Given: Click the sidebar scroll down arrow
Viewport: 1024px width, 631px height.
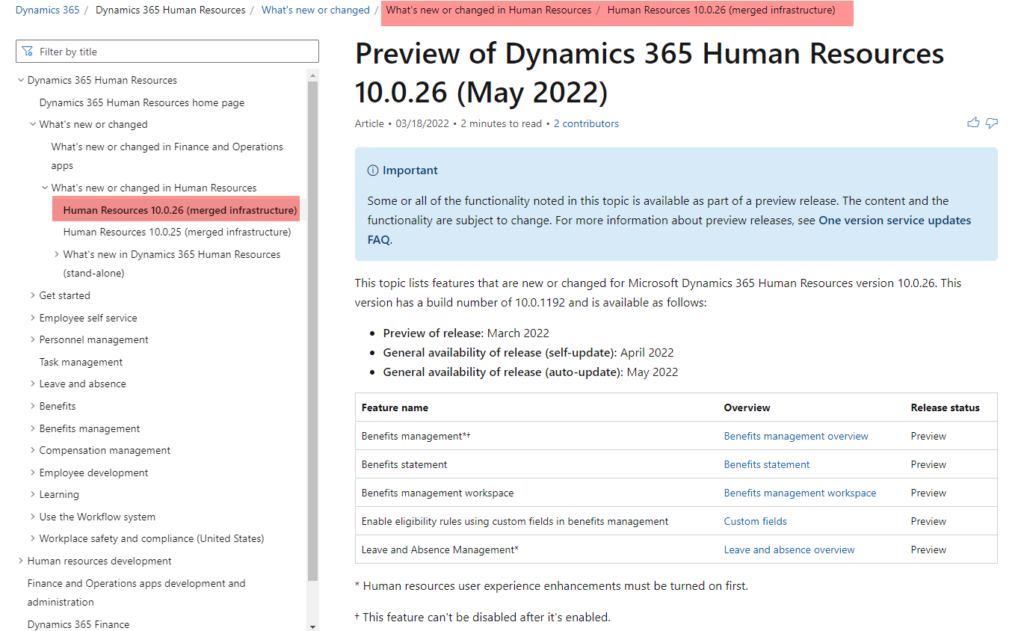Looking at the screenshot, I should pyautogui.click(x=313, y=626).
